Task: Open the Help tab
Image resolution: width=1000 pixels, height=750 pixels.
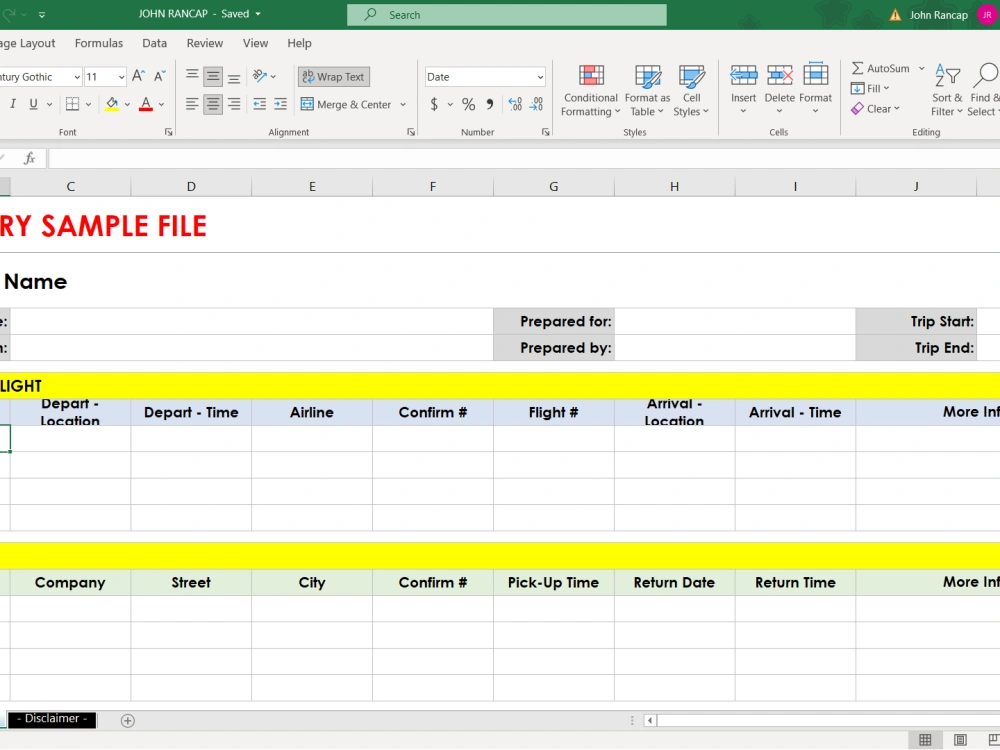Action: click(x=299, y=43)
